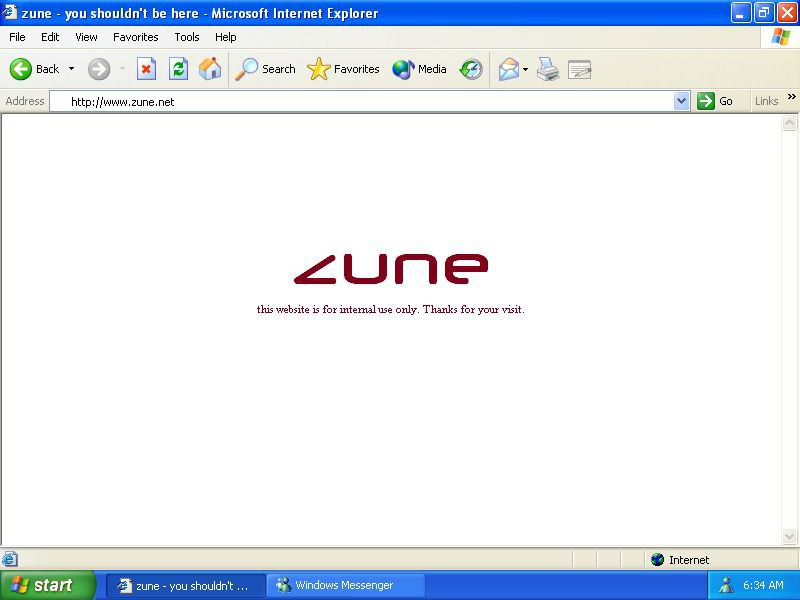Click the Internet zone globe in status bar

click(x=658, y=560)
